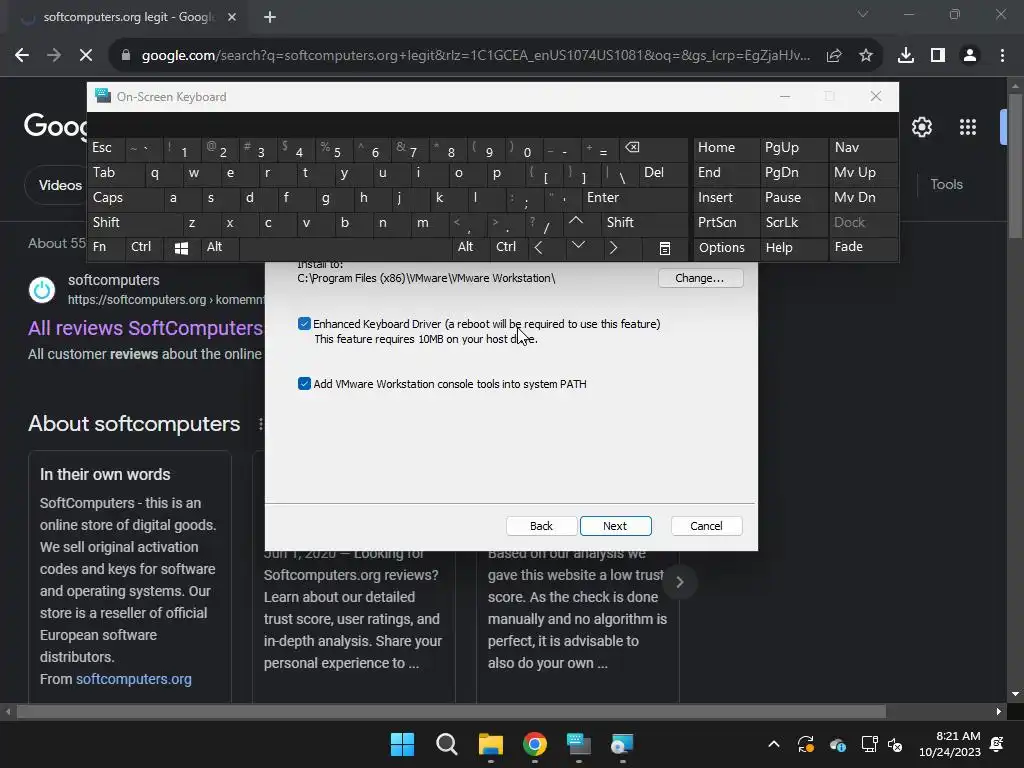Click the vertical scrollbar down arrow

coord(1016,694)
